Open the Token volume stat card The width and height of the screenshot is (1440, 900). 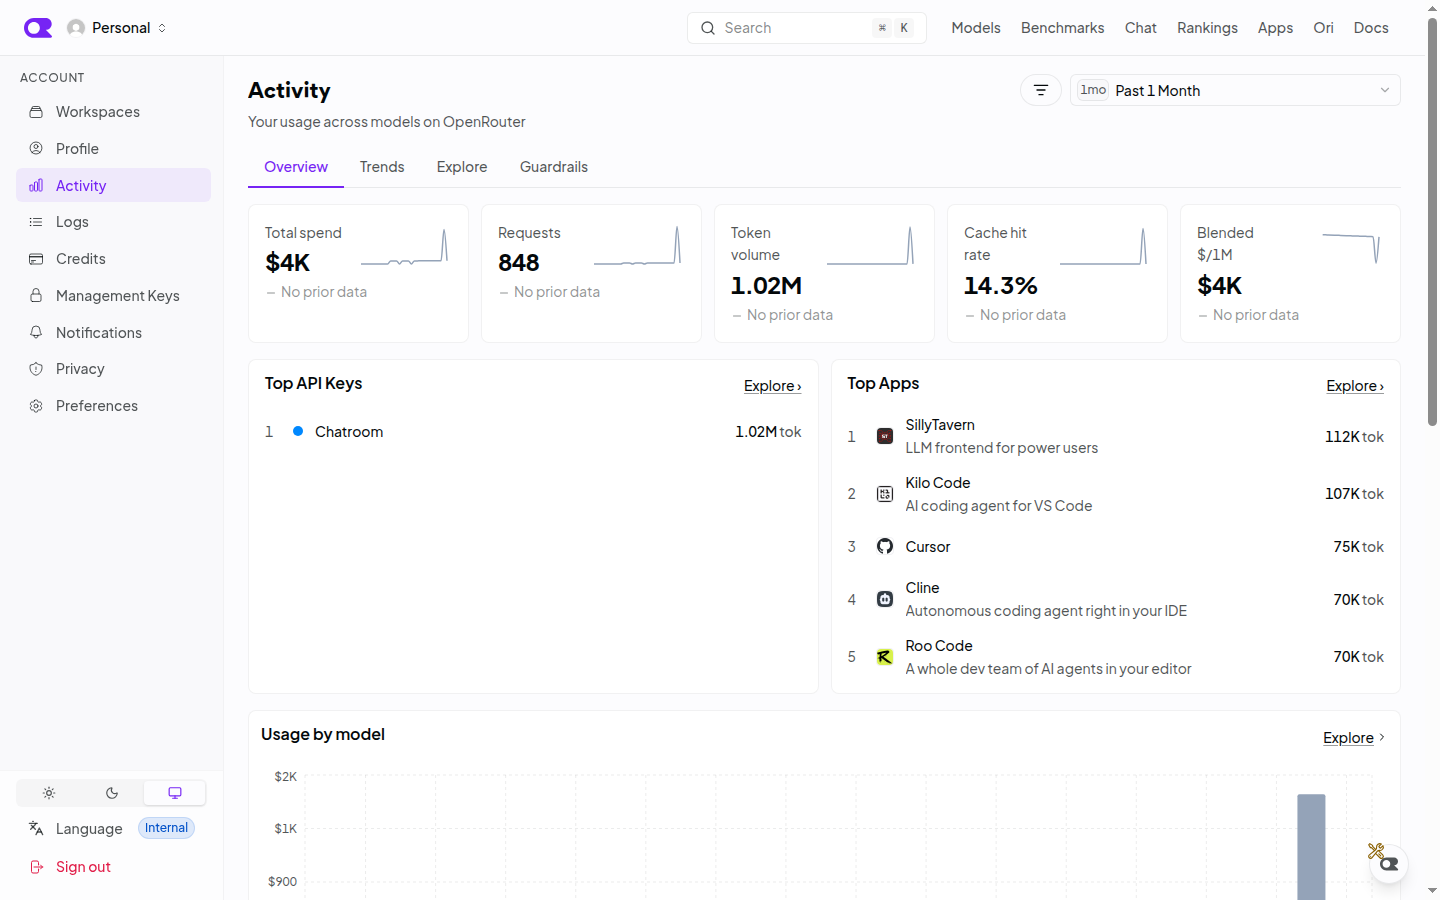pos(824,274)
